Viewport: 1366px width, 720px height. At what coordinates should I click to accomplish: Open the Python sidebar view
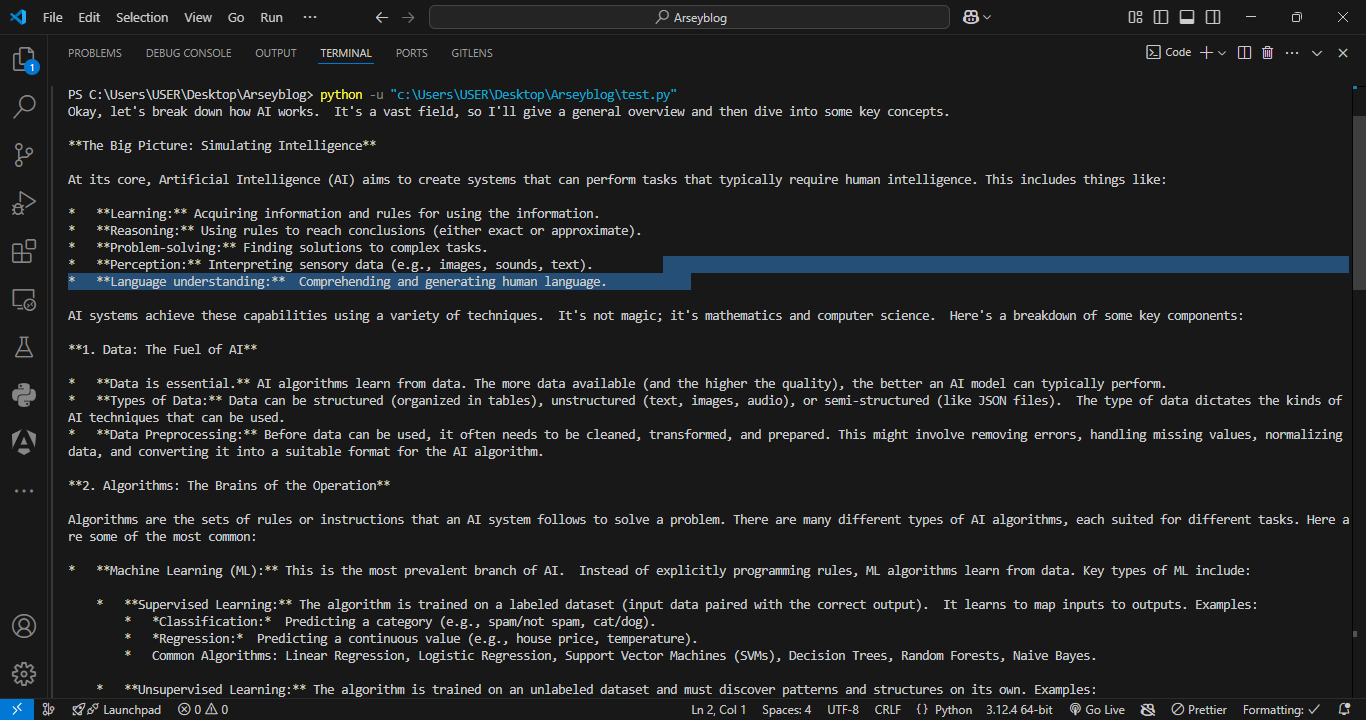pos(24,395)
